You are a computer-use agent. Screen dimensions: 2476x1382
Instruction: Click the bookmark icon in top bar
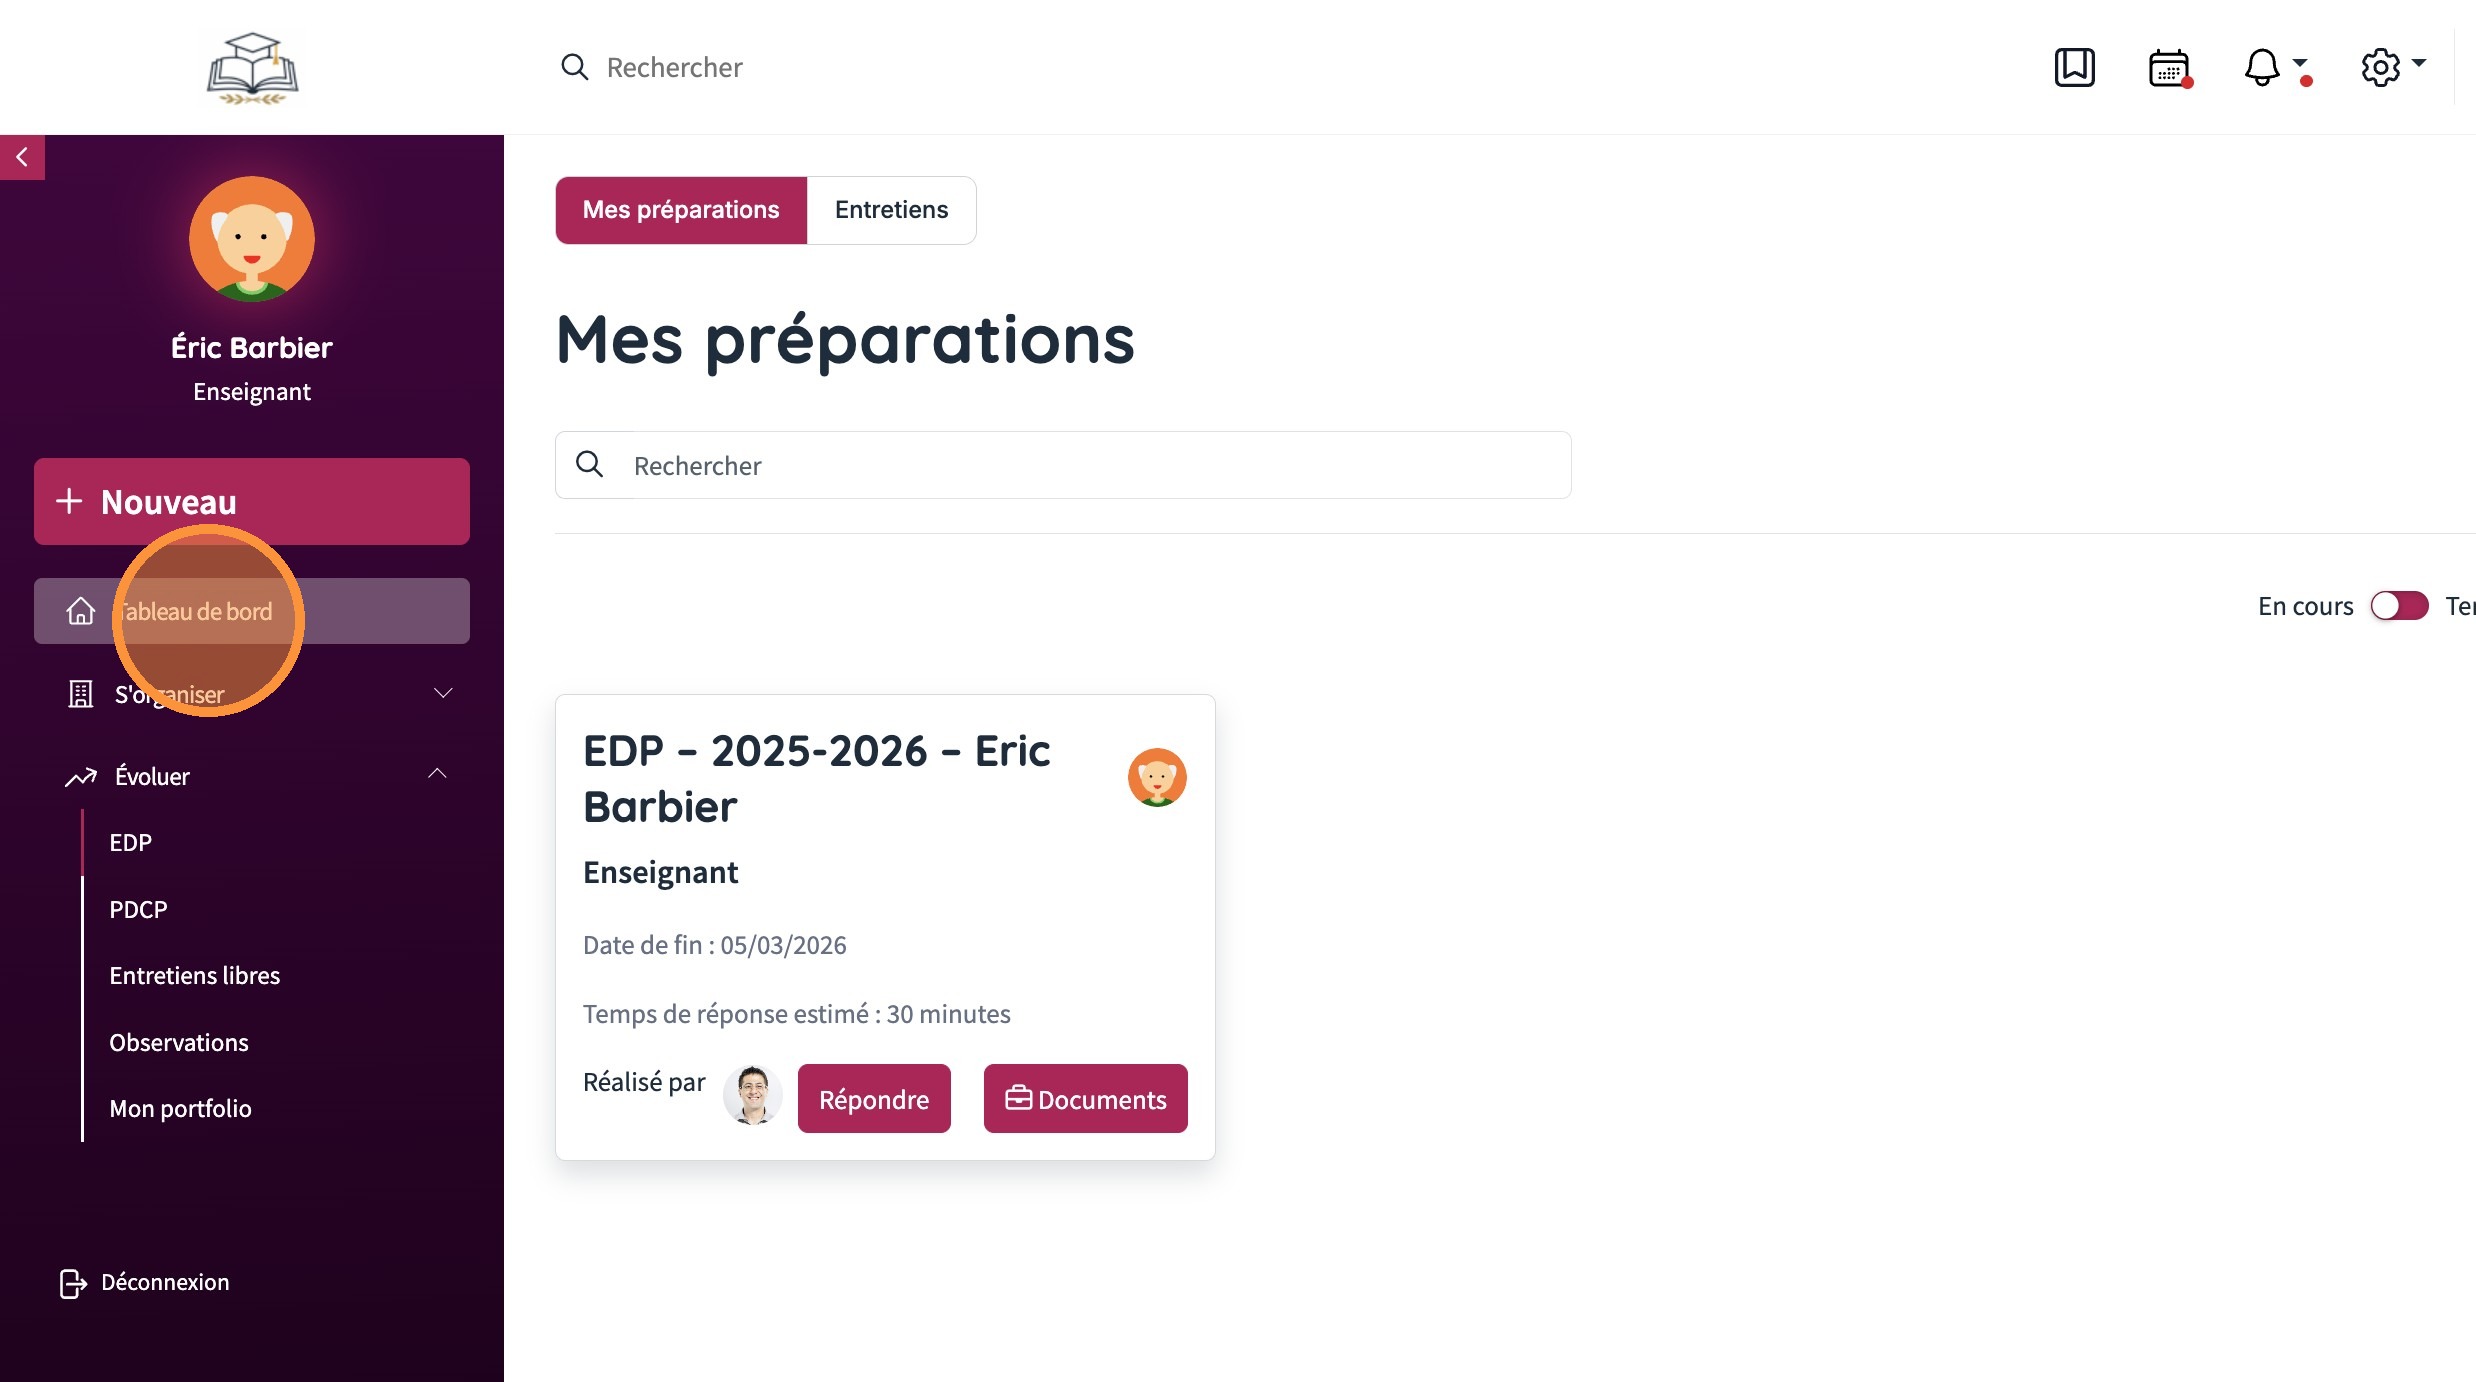[2074, 67]
